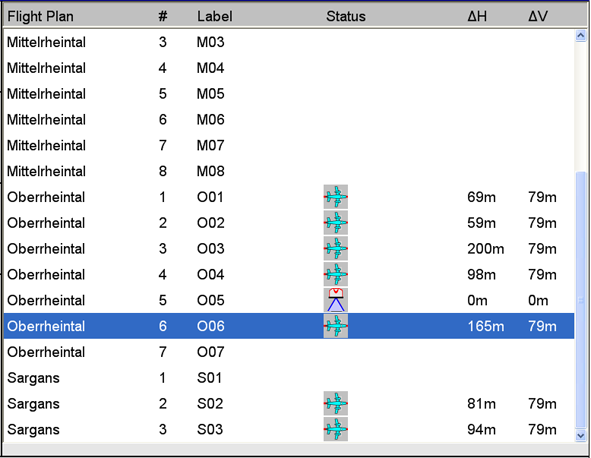
Task: Click the airplane icon in selected O06 row
Action: pos(335,326)
